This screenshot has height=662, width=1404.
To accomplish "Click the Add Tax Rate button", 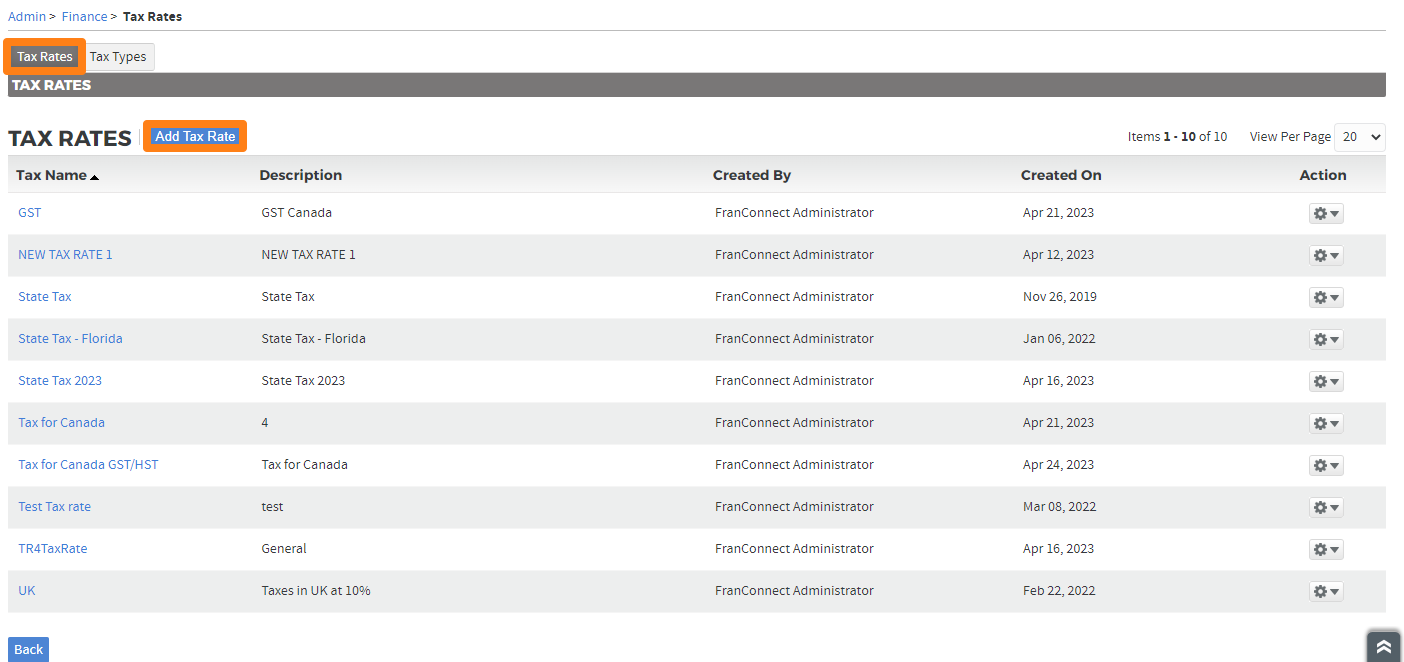I will tap(195, 136).
